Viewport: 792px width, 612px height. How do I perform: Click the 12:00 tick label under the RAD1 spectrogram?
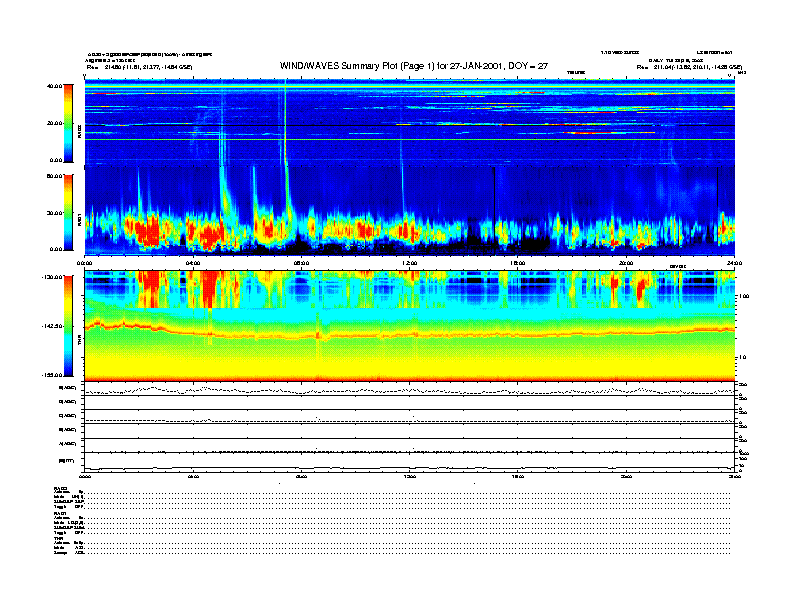410,263
